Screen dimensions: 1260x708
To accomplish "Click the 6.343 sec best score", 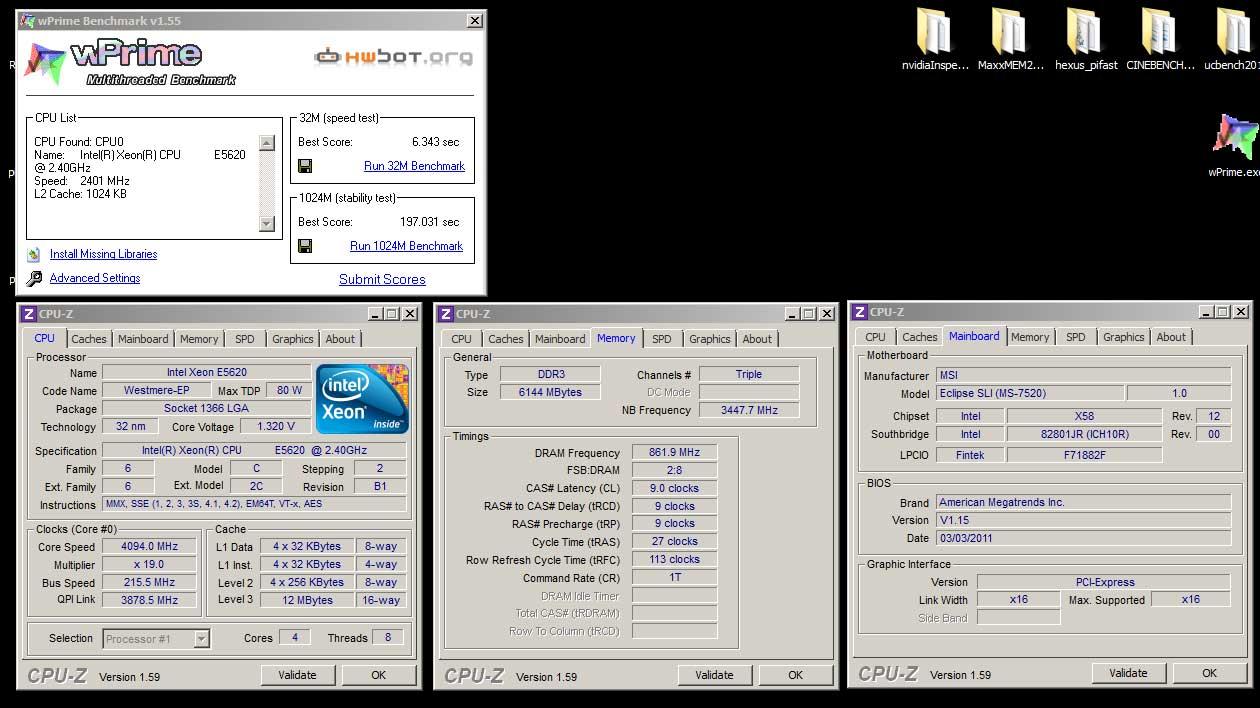I will coord(435,142).
